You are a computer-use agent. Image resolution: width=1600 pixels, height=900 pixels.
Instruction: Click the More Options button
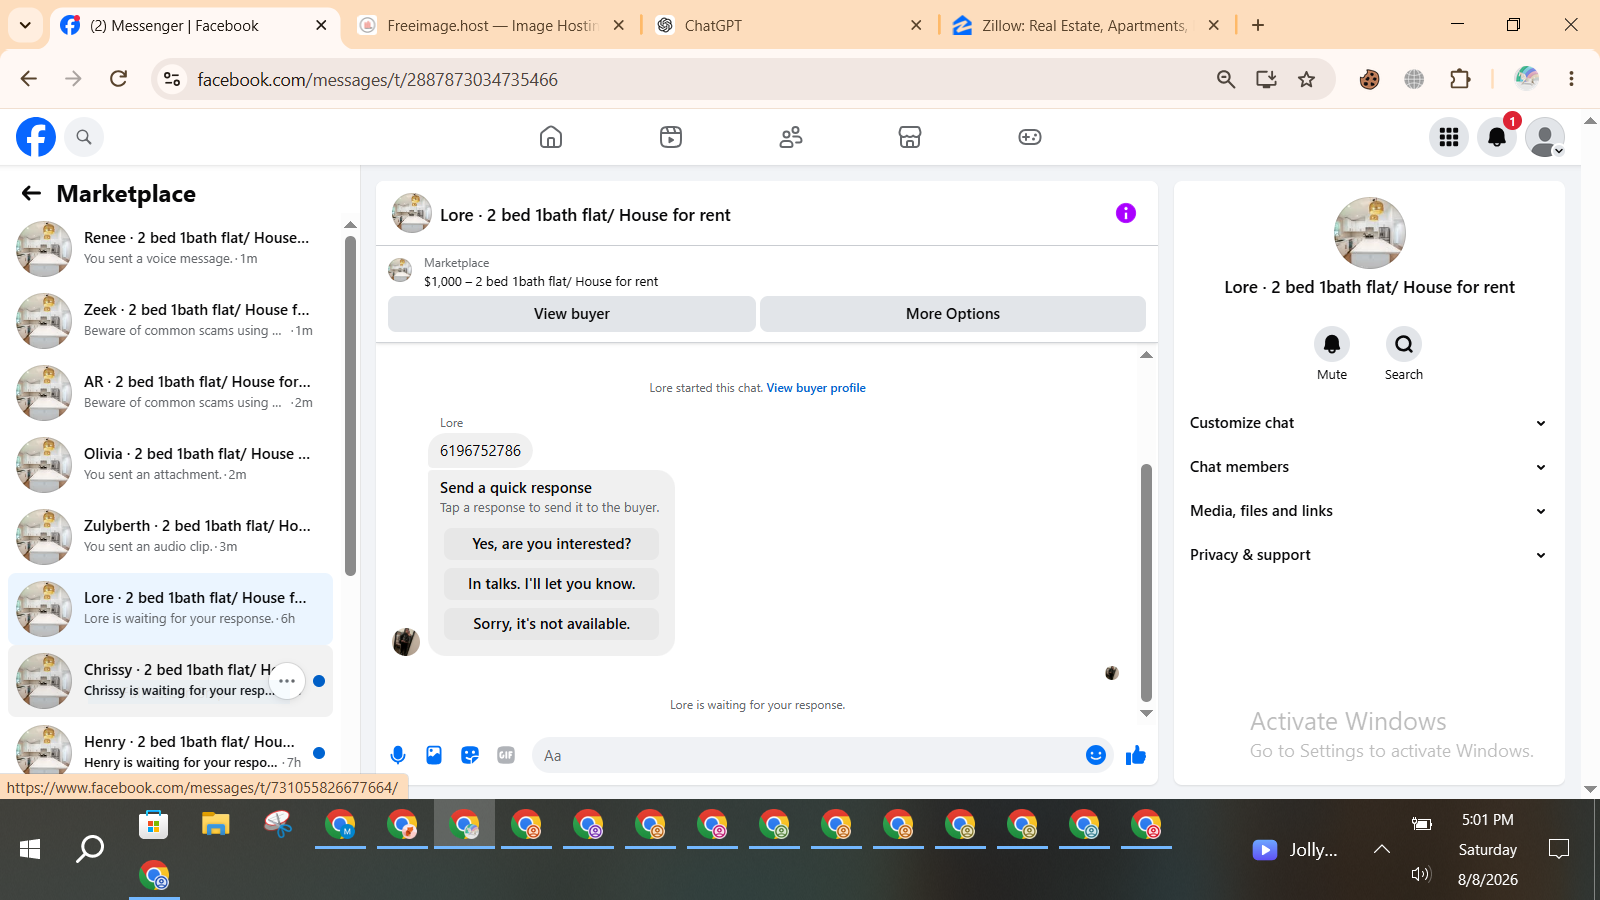pos(952,314)
